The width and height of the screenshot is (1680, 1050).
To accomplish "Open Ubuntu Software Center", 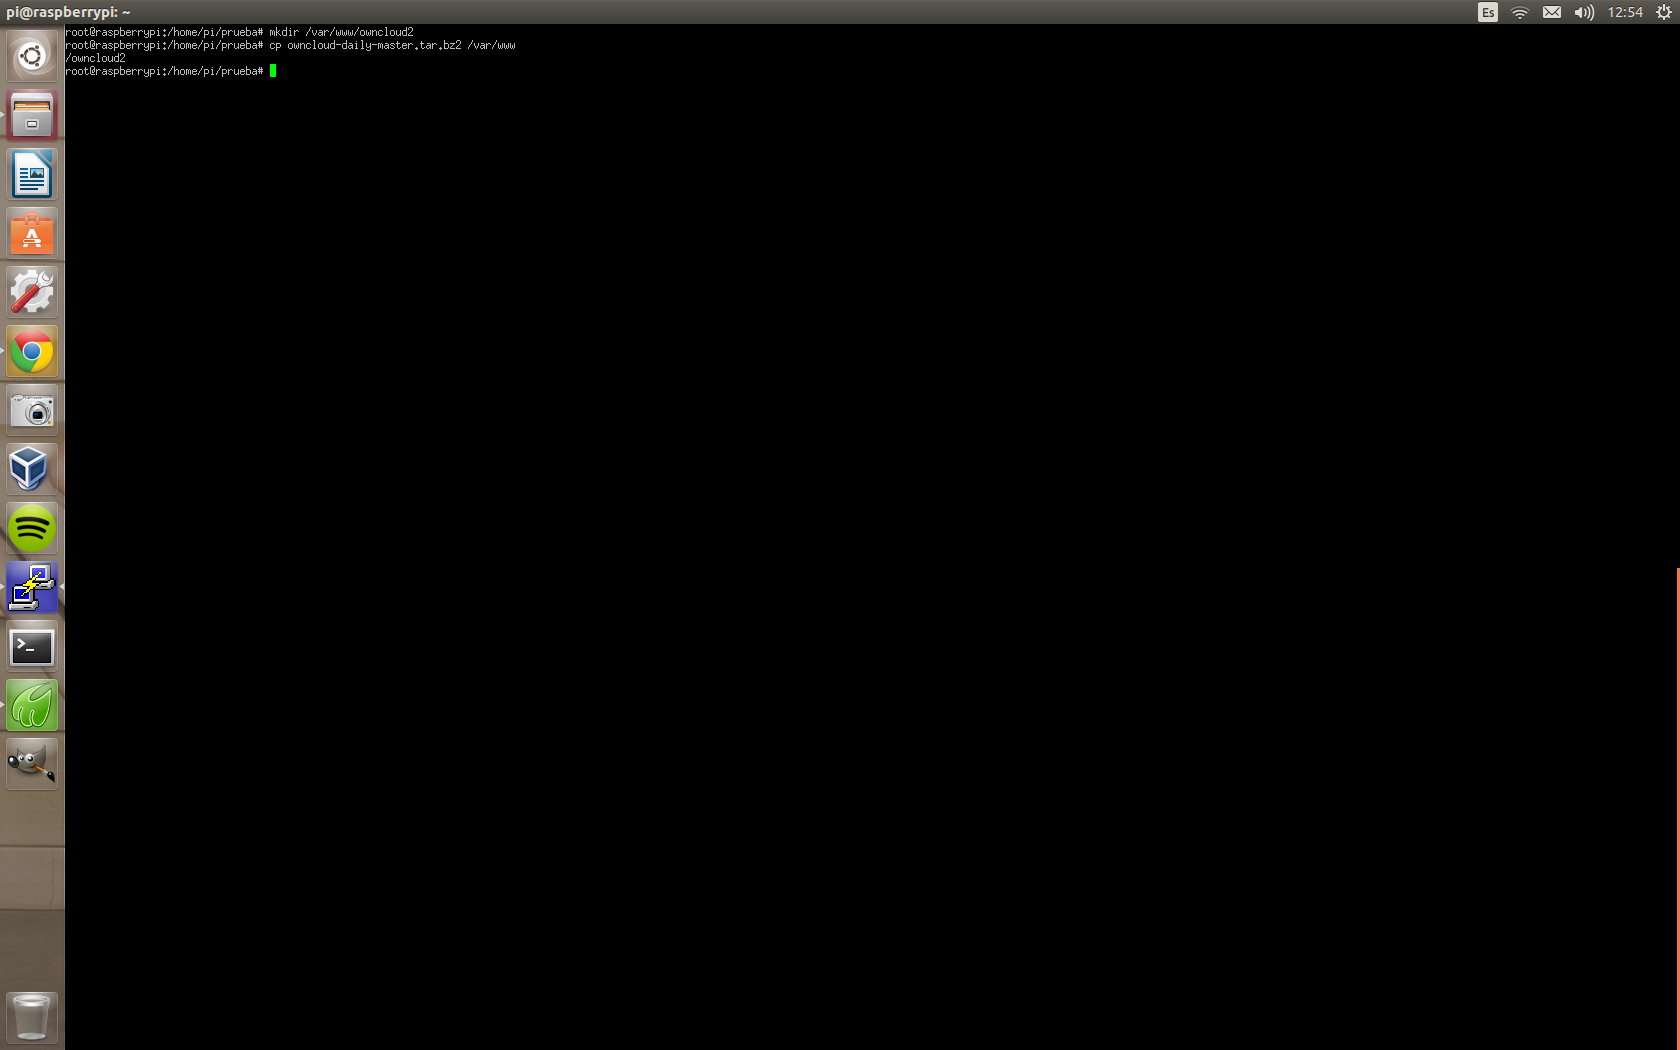I will click(32, 234).
